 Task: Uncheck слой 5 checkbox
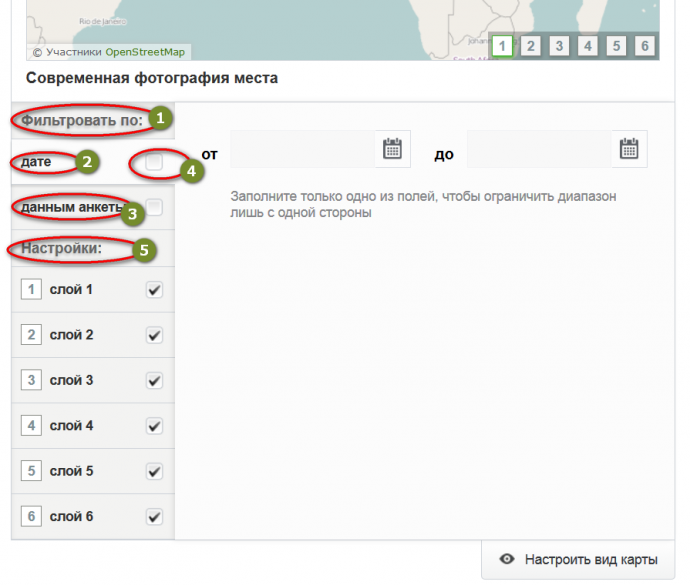coord(154,471)
